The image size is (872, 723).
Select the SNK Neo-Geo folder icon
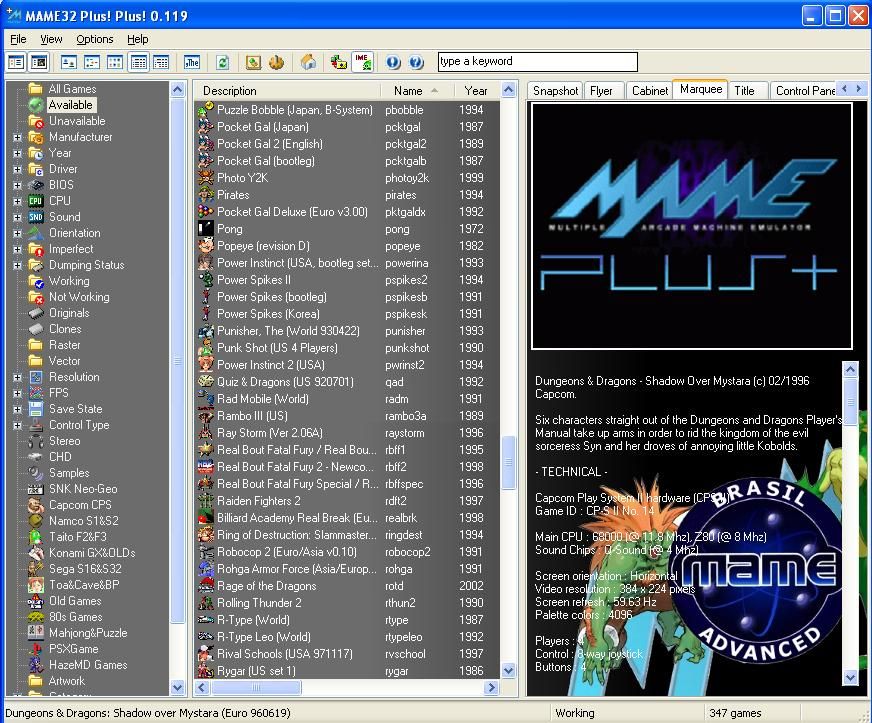[36, 489]
